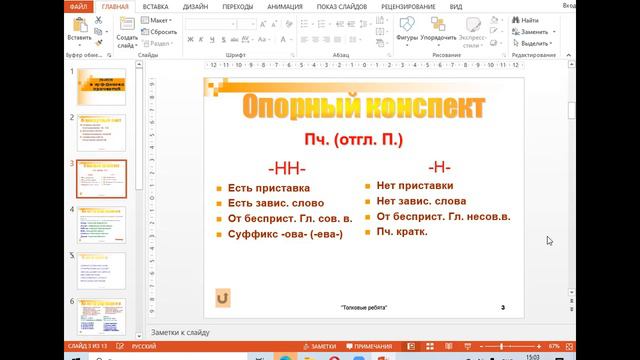Open the Font color (A) dropdown
Screen dimensions: 640x360
click(x=286, y=40)
